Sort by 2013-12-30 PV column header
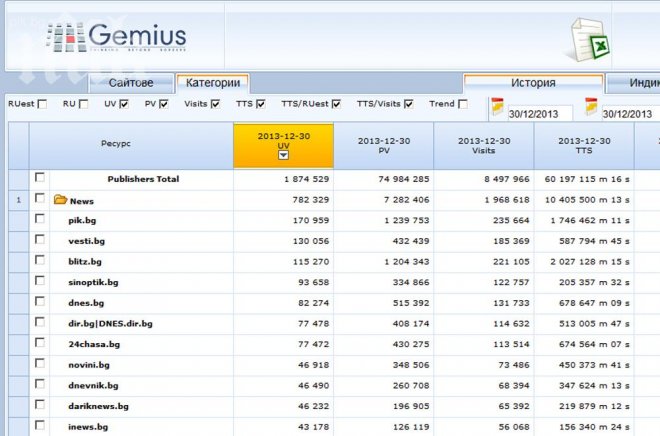This screenshot has width=660, height=436. (x=383, y=146)
